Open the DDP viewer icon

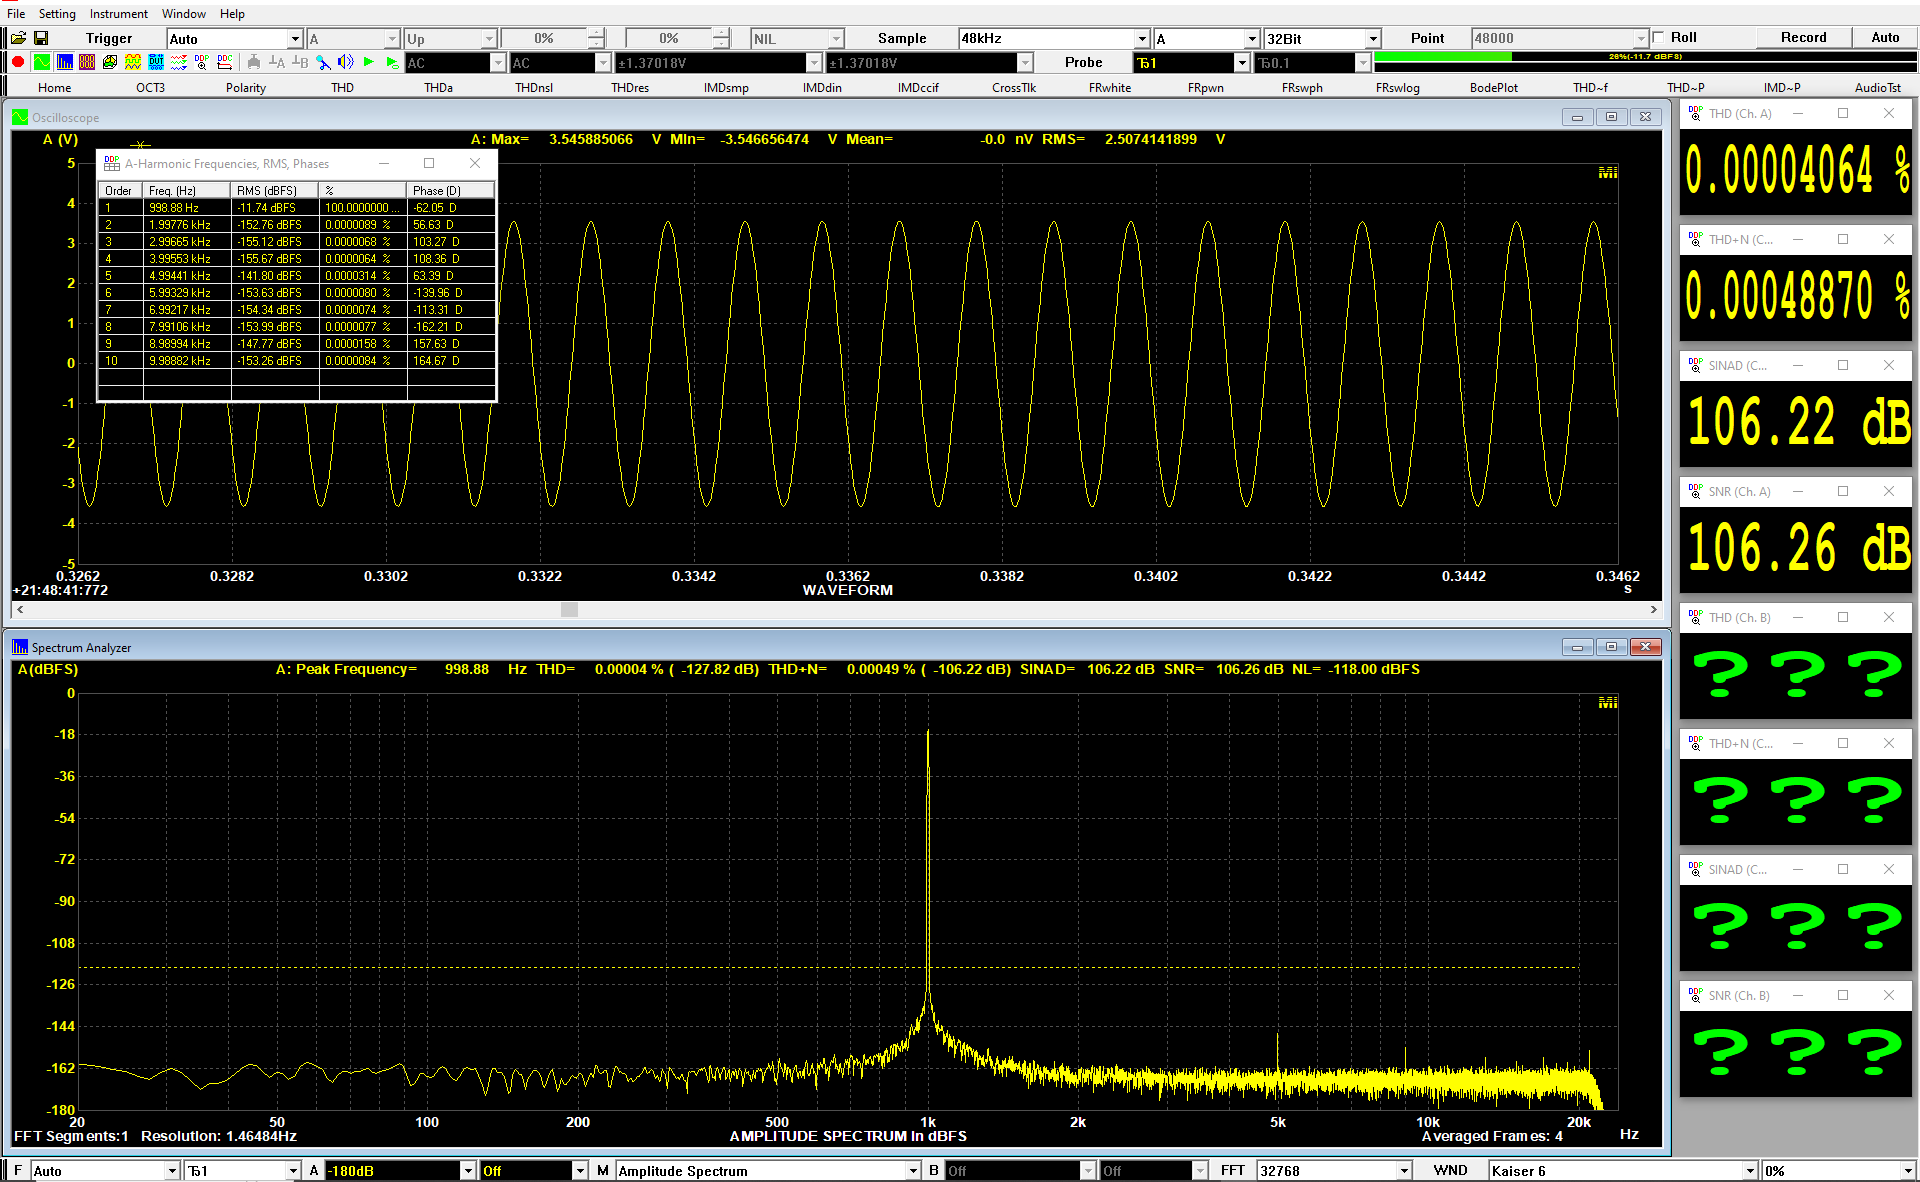click(x=202, y=62)
